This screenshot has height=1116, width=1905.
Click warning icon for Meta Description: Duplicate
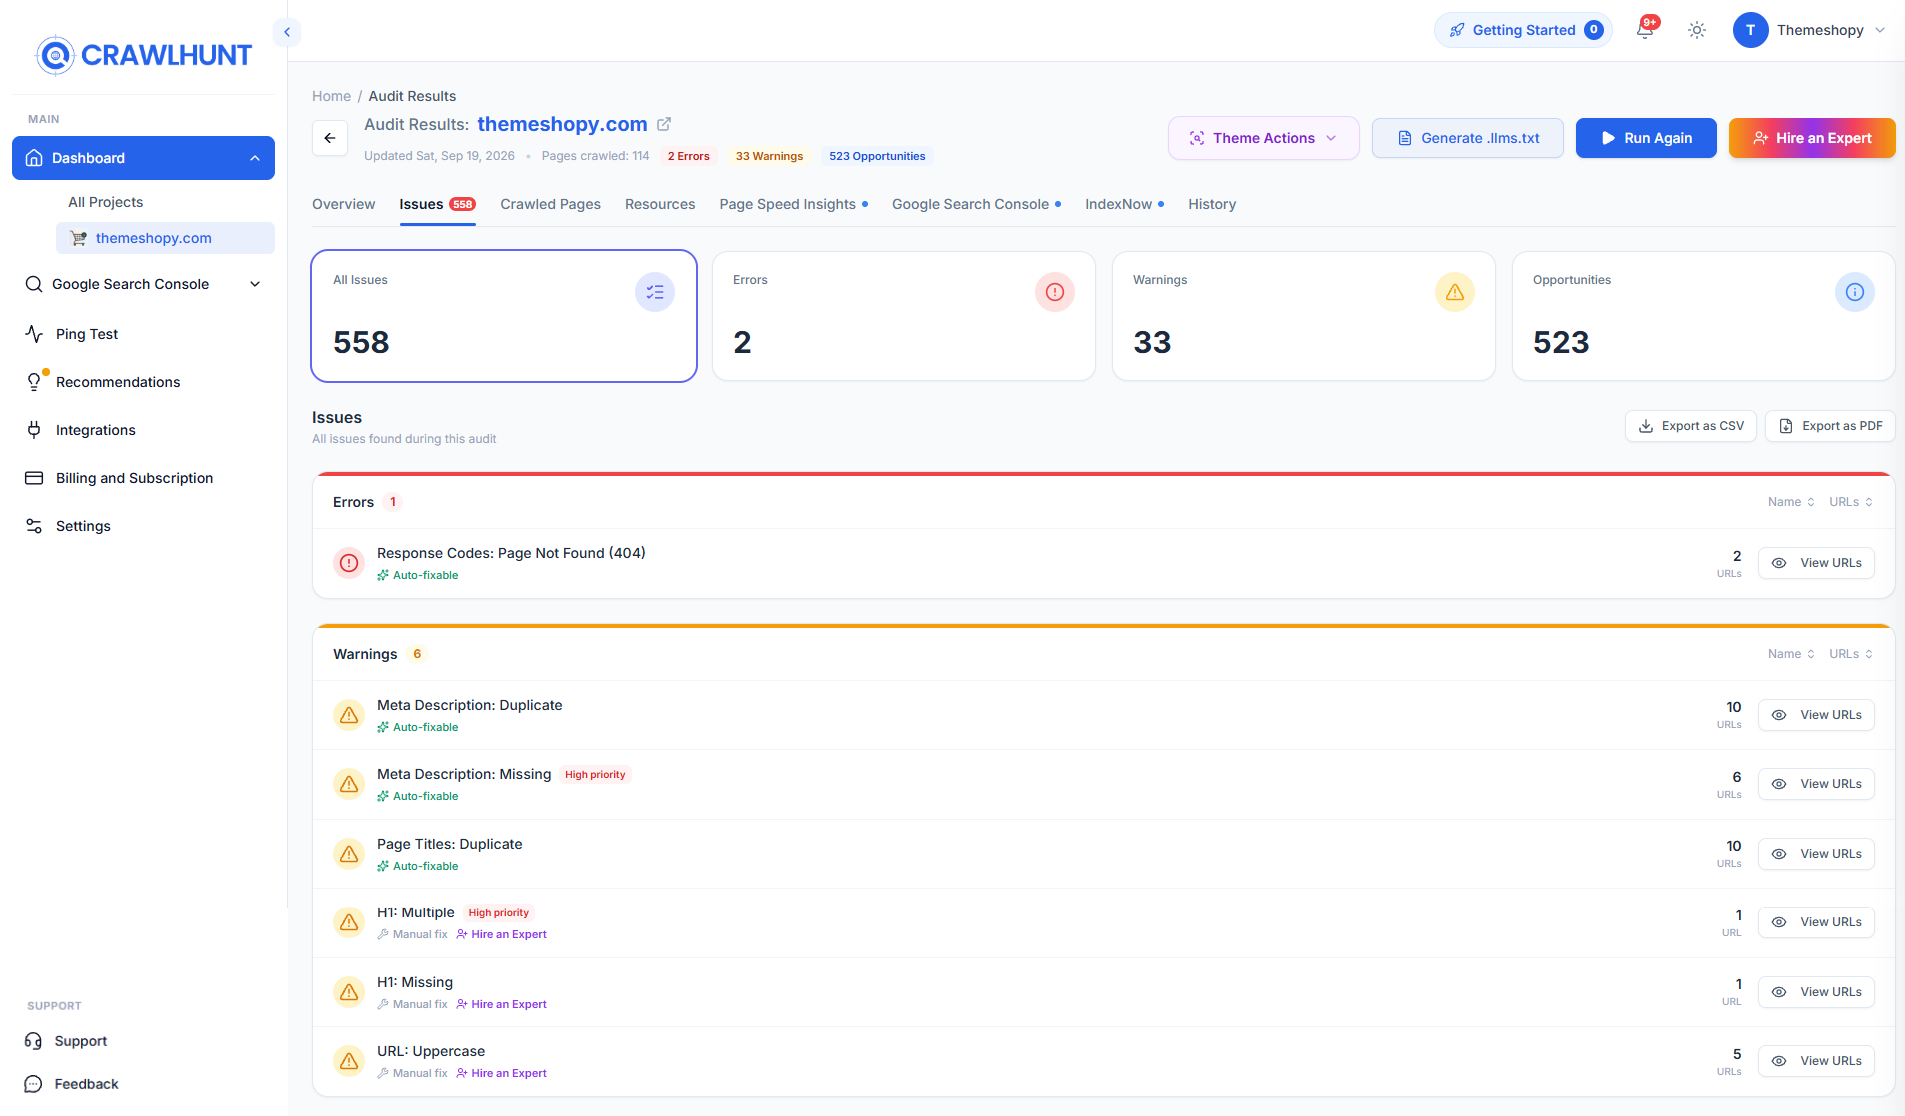coord(349,715)
